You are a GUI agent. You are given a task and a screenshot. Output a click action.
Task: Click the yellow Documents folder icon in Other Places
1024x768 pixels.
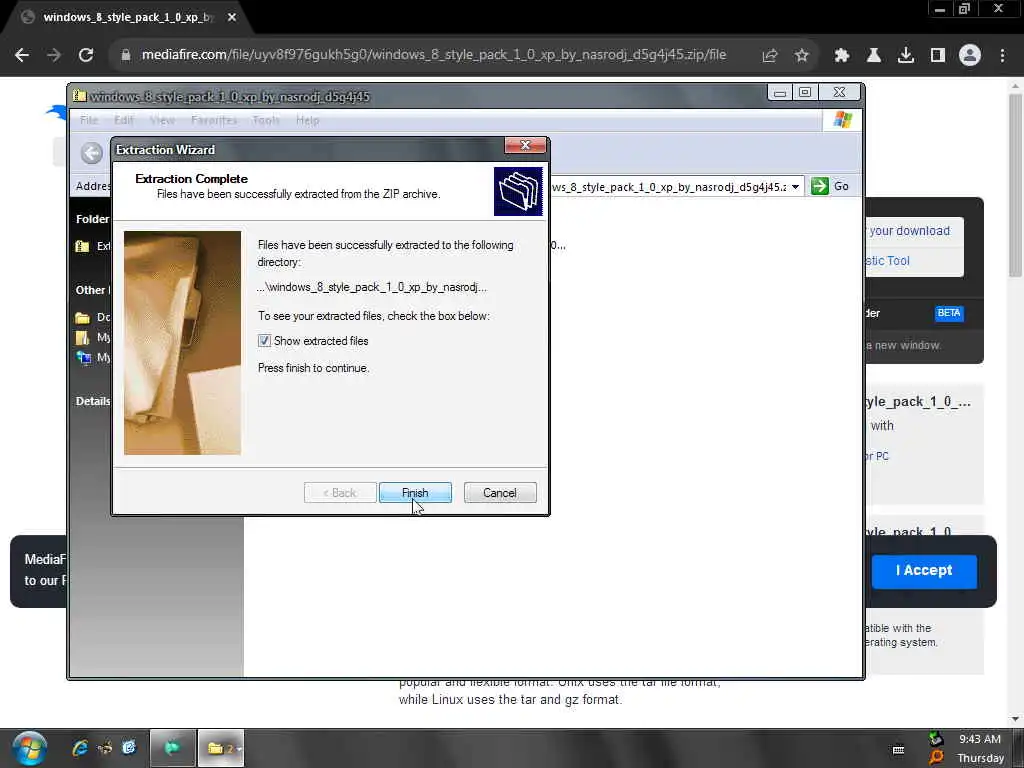pyautogui.click(x=82, y=317)
